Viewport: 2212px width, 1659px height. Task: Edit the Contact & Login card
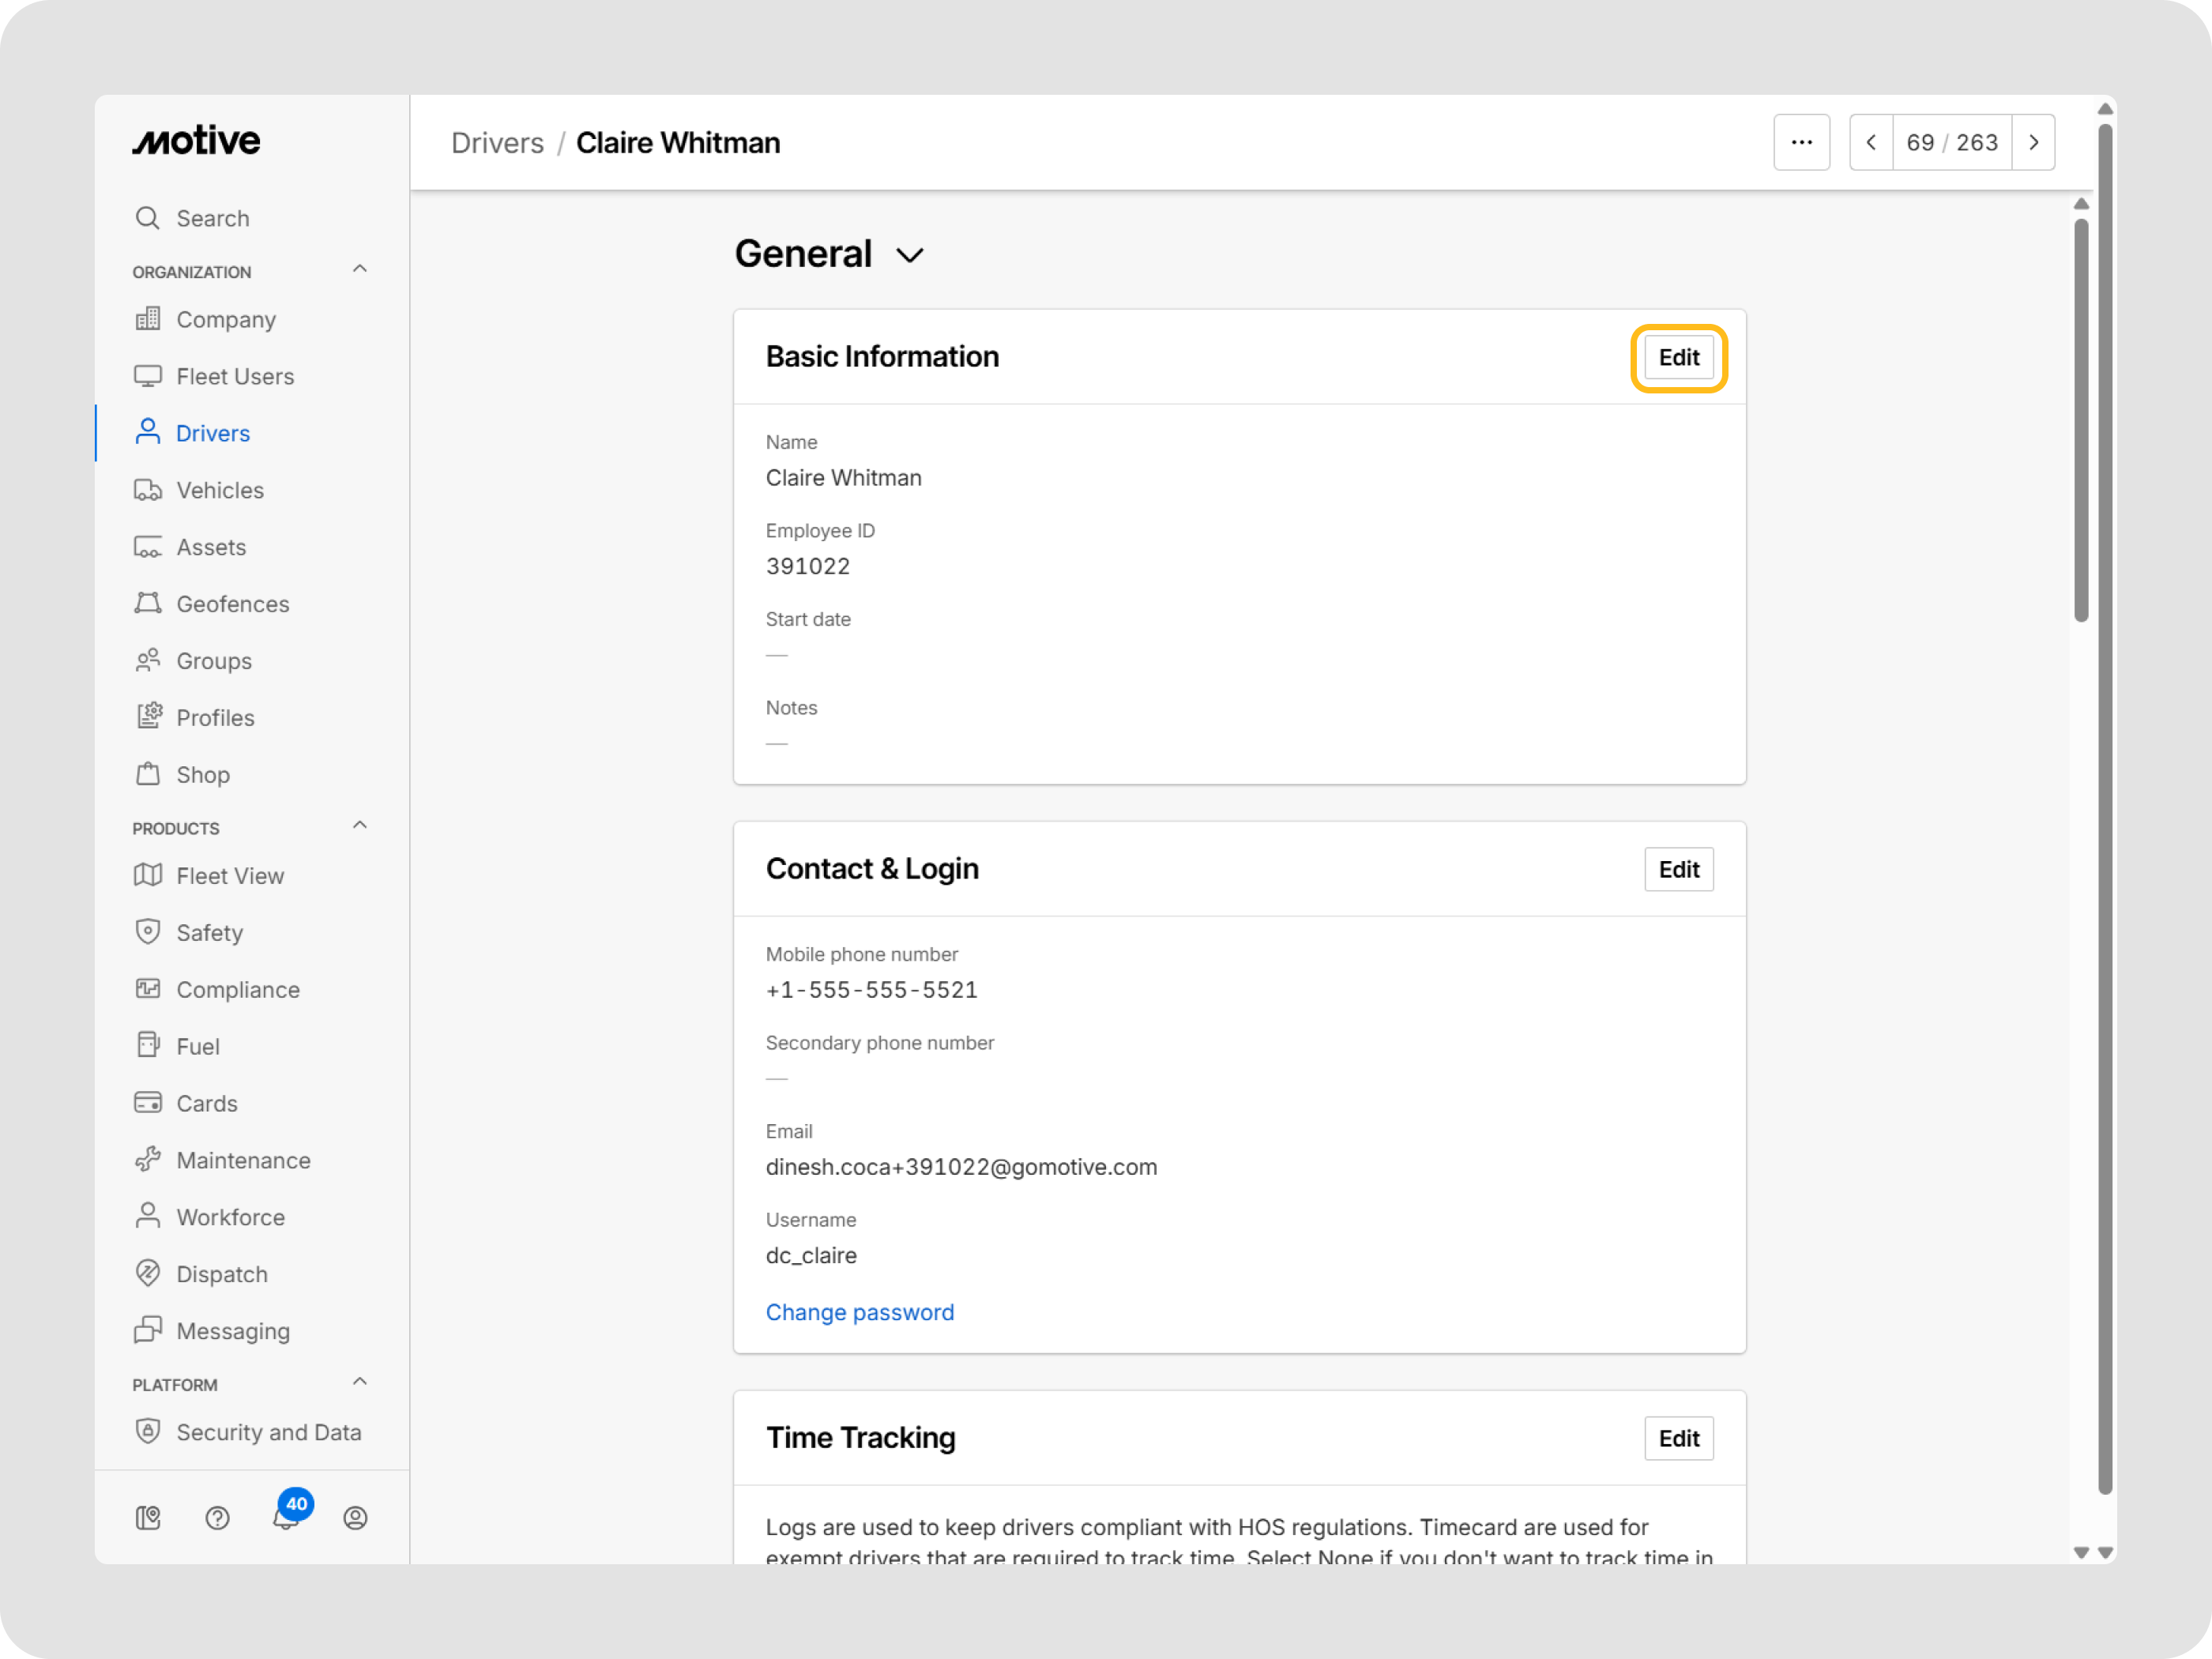[1678, 869]
